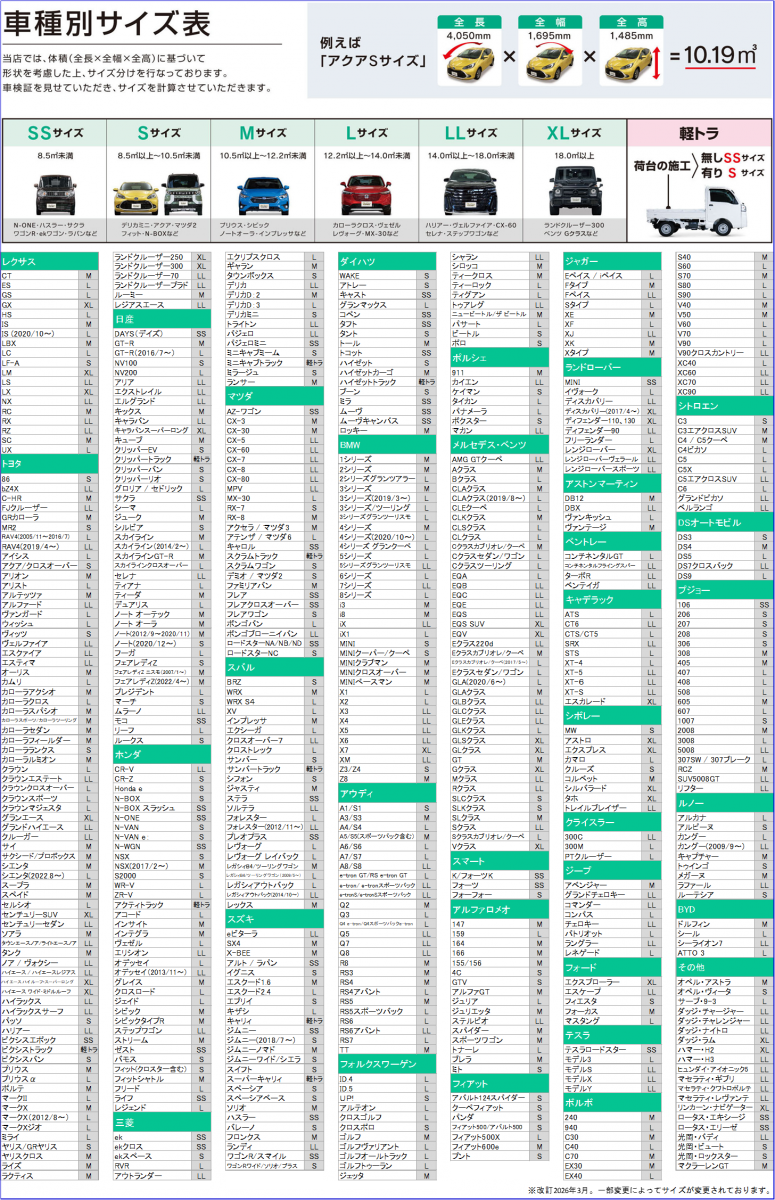775x1200 pixels.
Task: Select the blue car image under Mサイズ
Action: (263, 189)
